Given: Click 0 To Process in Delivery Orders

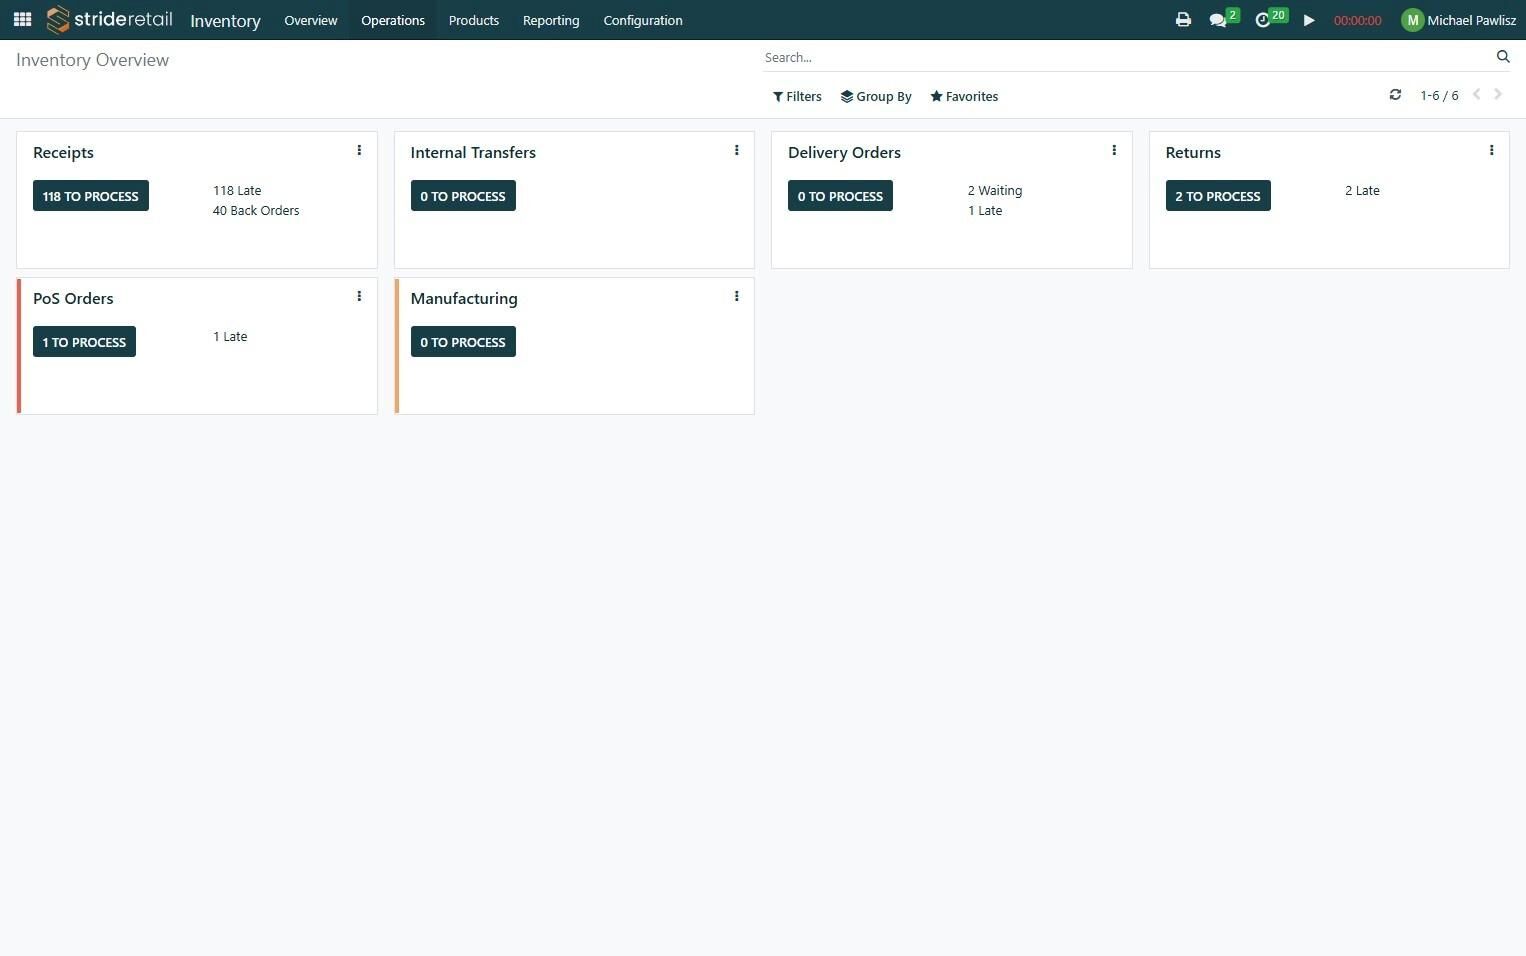Looking at the screenshot, I should coord(840,196).
